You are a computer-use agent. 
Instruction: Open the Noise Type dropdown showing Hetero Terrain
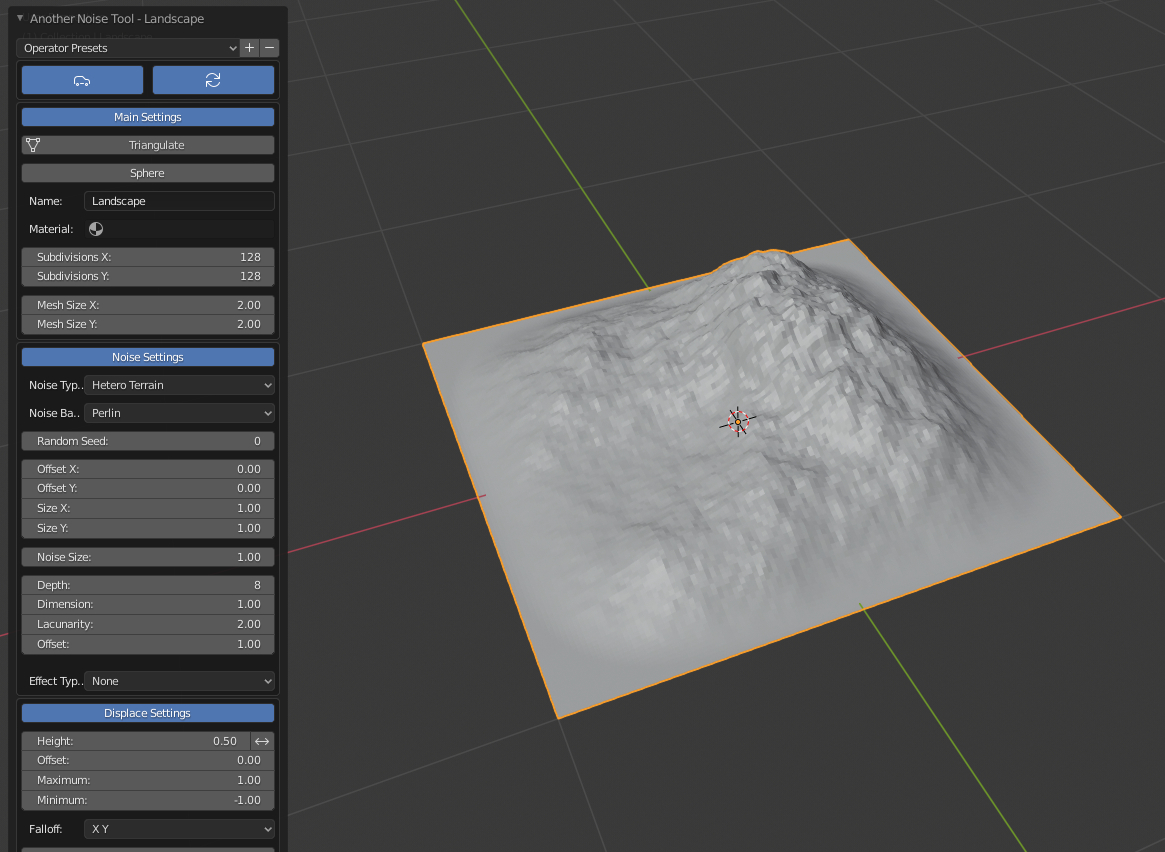[x=179, y=385]
